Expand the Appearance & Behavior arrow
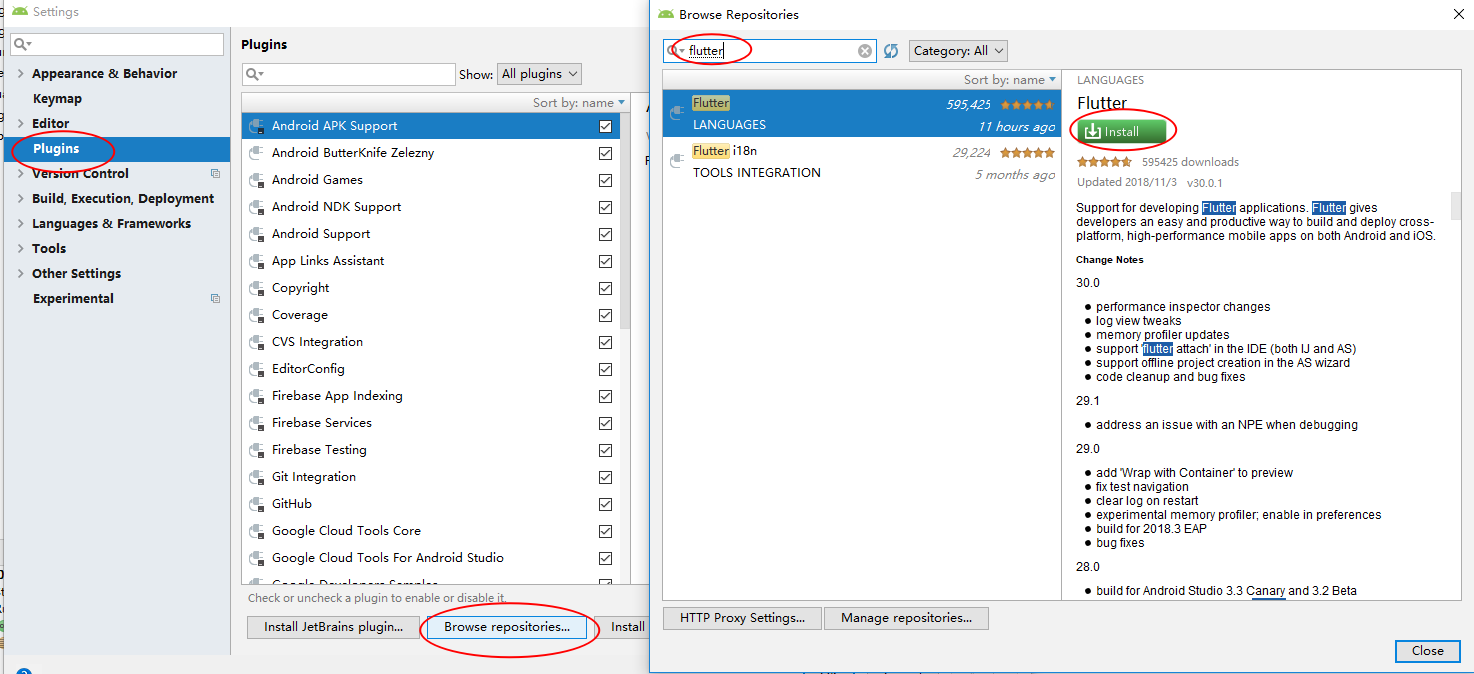This screenshot has height=674, width=1474. pyautogui.click(x=21, y=74)
